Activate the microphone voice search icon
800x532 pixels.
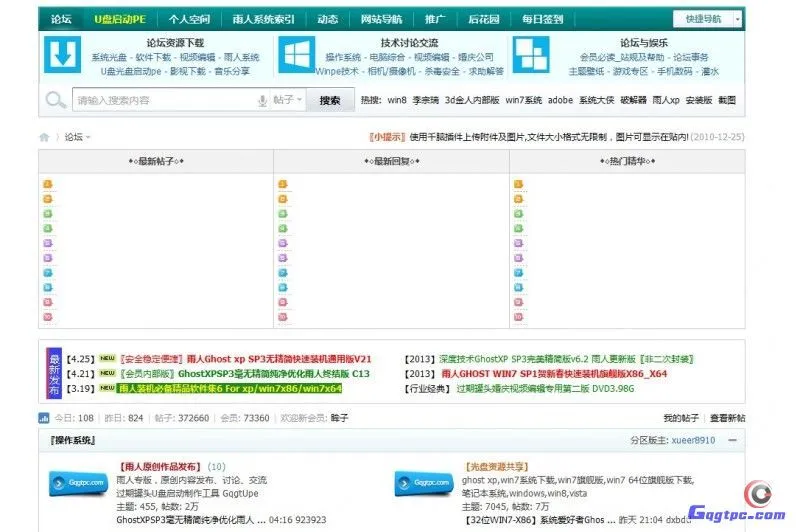[x=262, y=100]
